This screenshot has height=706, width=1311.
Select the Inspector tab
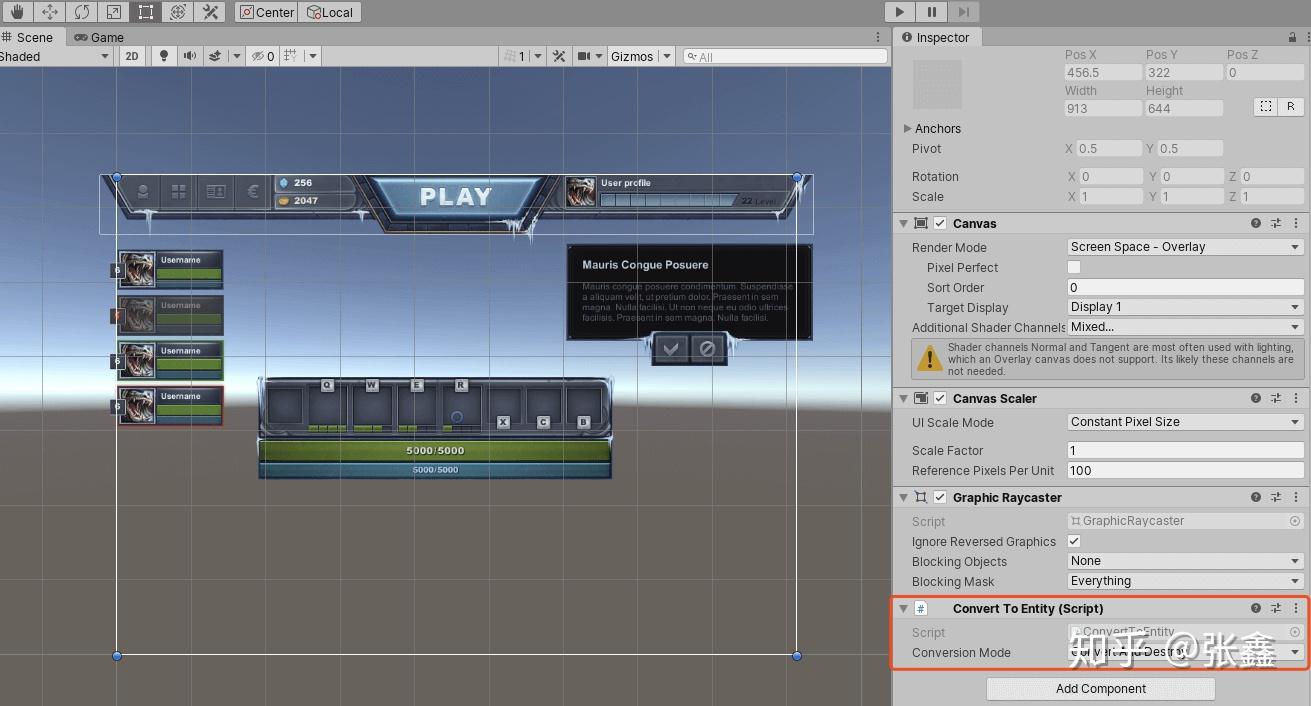tap(936, 37)
